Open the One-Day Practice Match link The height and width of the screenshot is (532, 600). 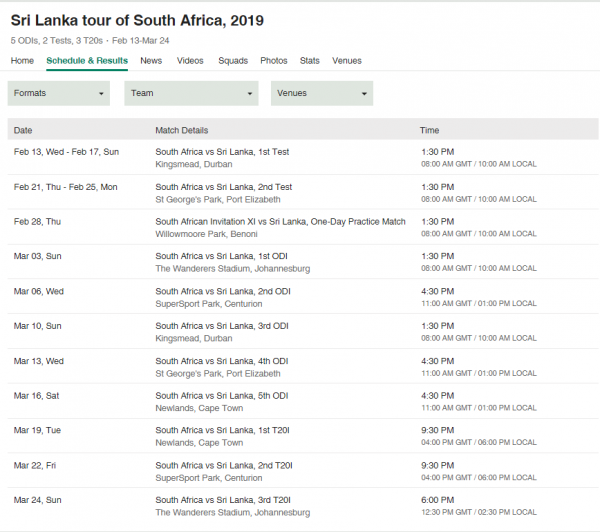tap(280, 222)
